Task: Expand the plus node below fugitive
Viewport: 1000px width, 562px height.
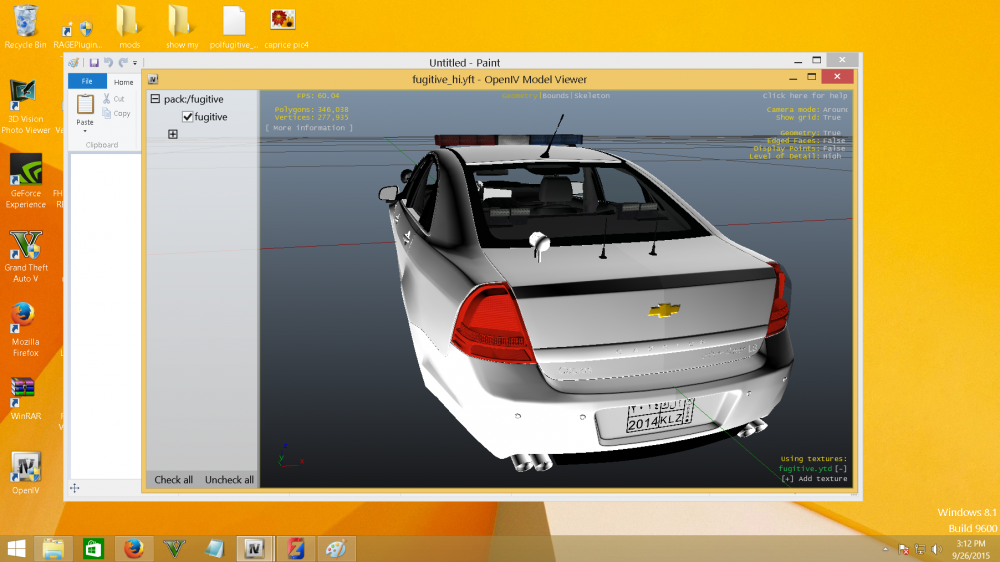Action: (173, 134)
